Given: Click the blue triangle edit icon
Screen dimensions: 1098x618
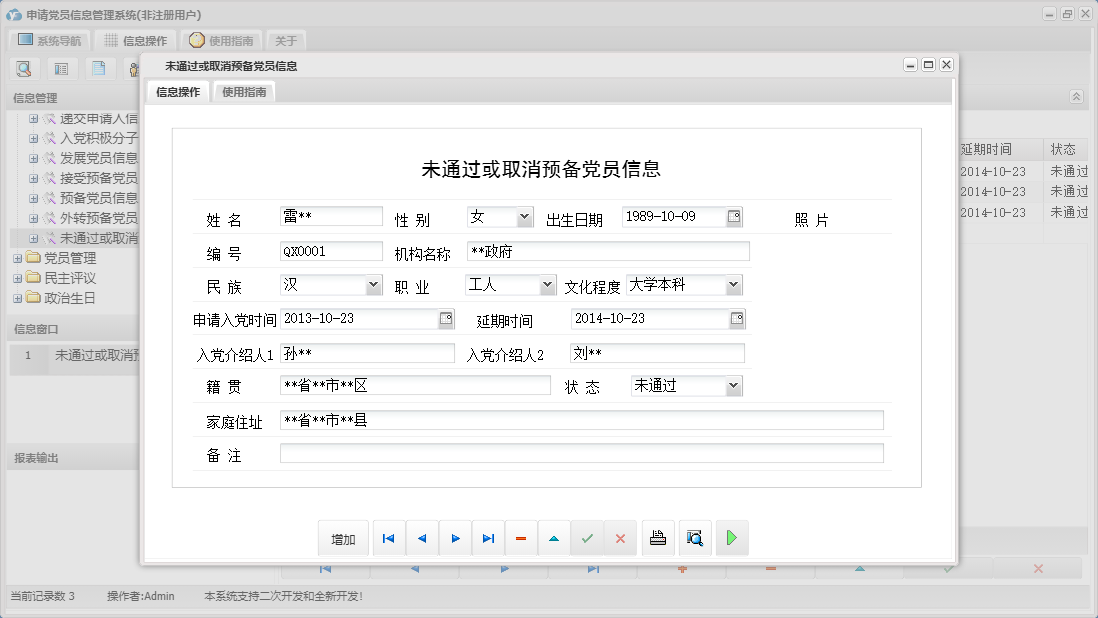Looking at the screenshot, I should (554, 538).
